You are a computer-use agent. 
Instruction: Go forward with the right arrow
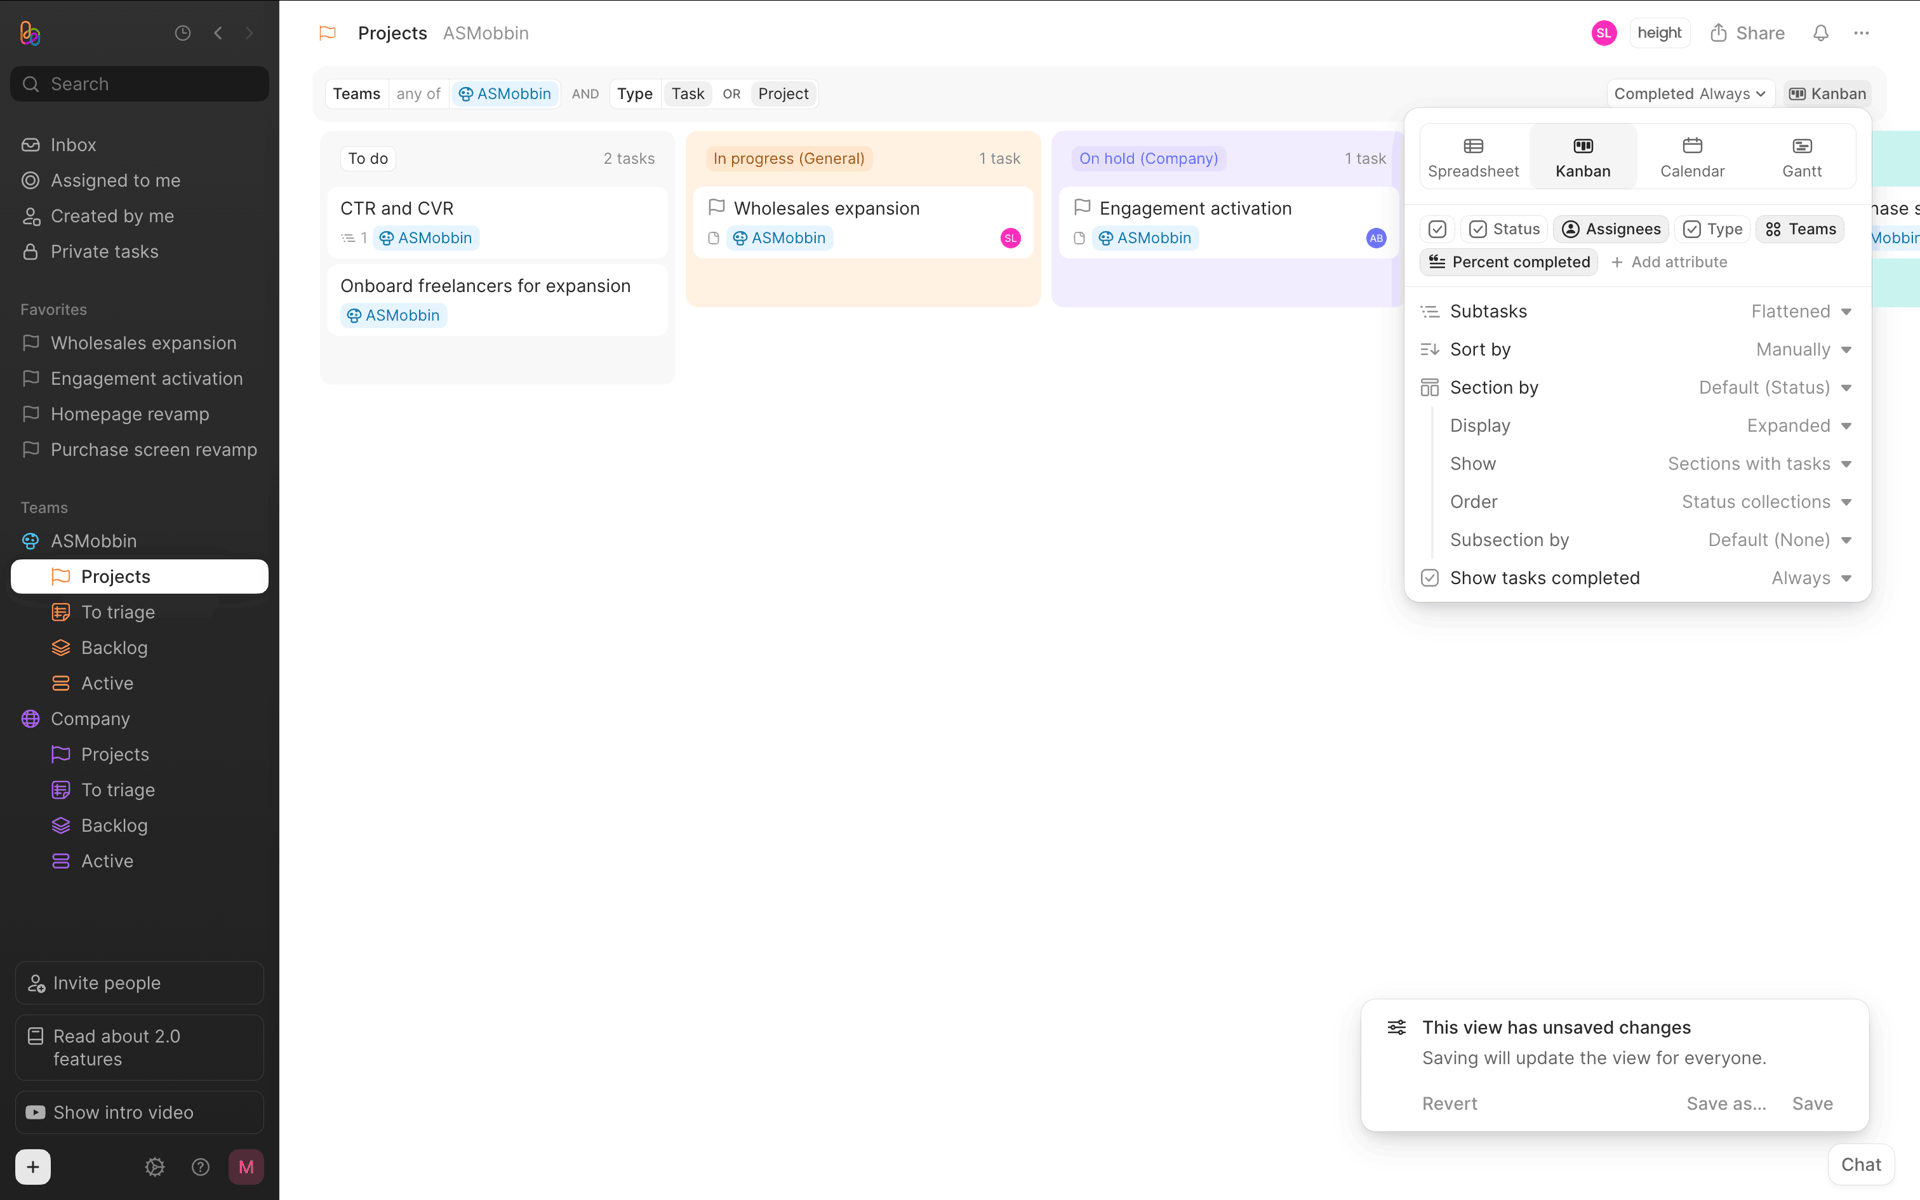250,33
